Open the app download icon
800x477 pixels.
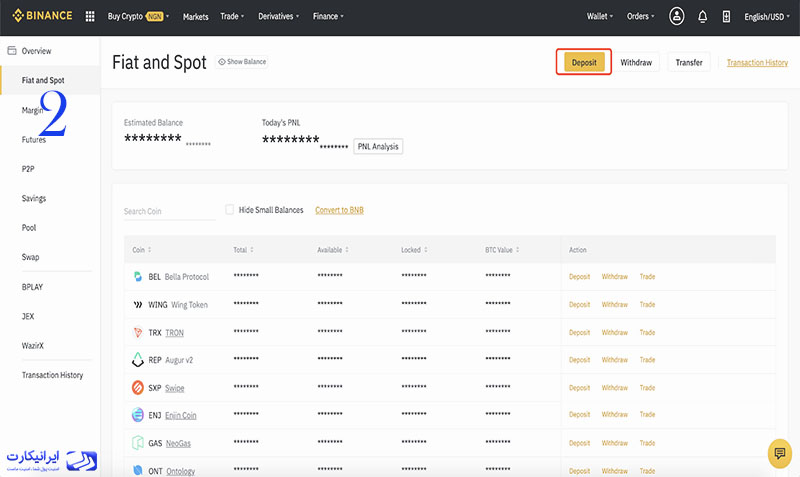tap(726, 17)
